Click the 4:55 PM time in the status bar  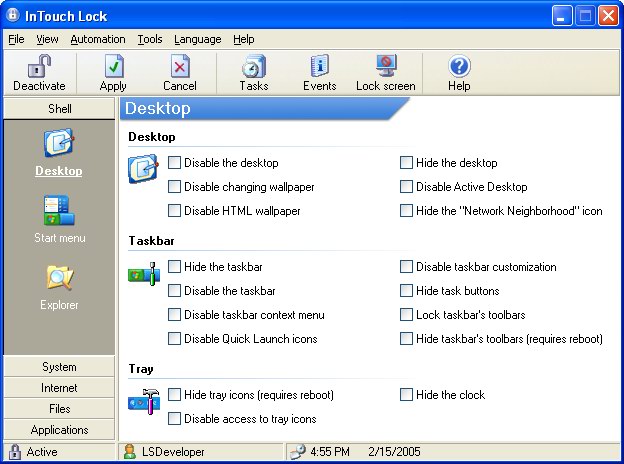330,452
